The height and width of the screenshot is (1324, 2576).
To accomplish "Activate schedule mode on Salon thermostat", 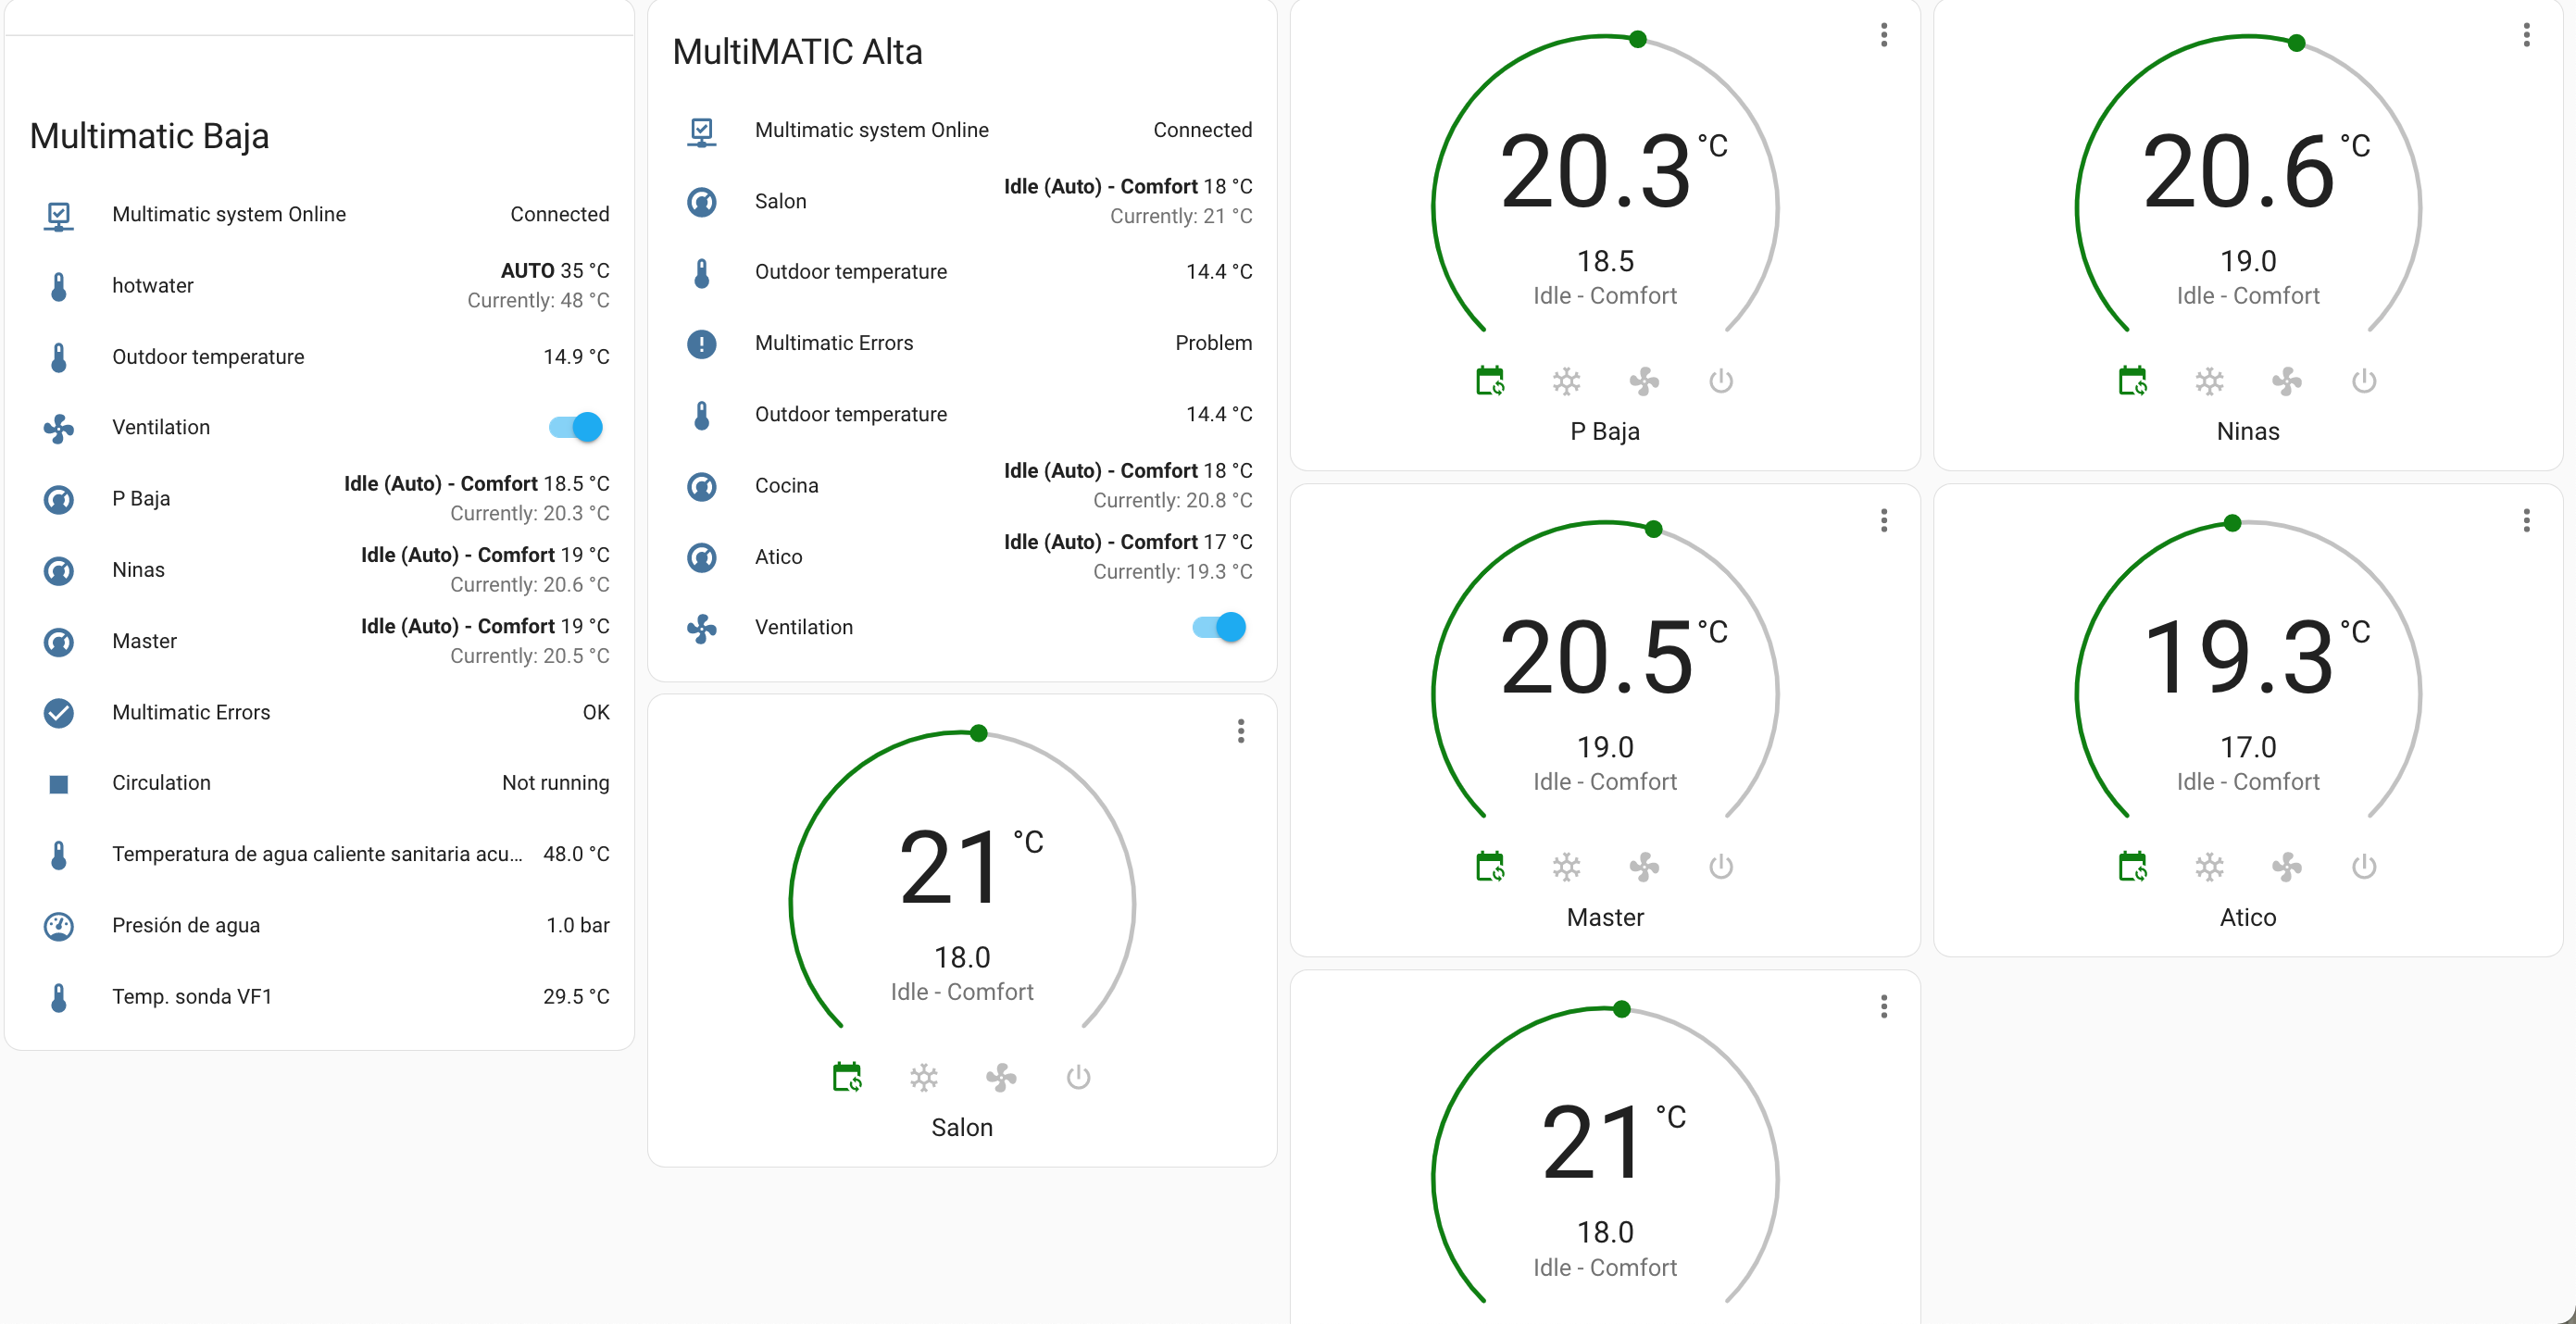I will (x=846, y=1077).
